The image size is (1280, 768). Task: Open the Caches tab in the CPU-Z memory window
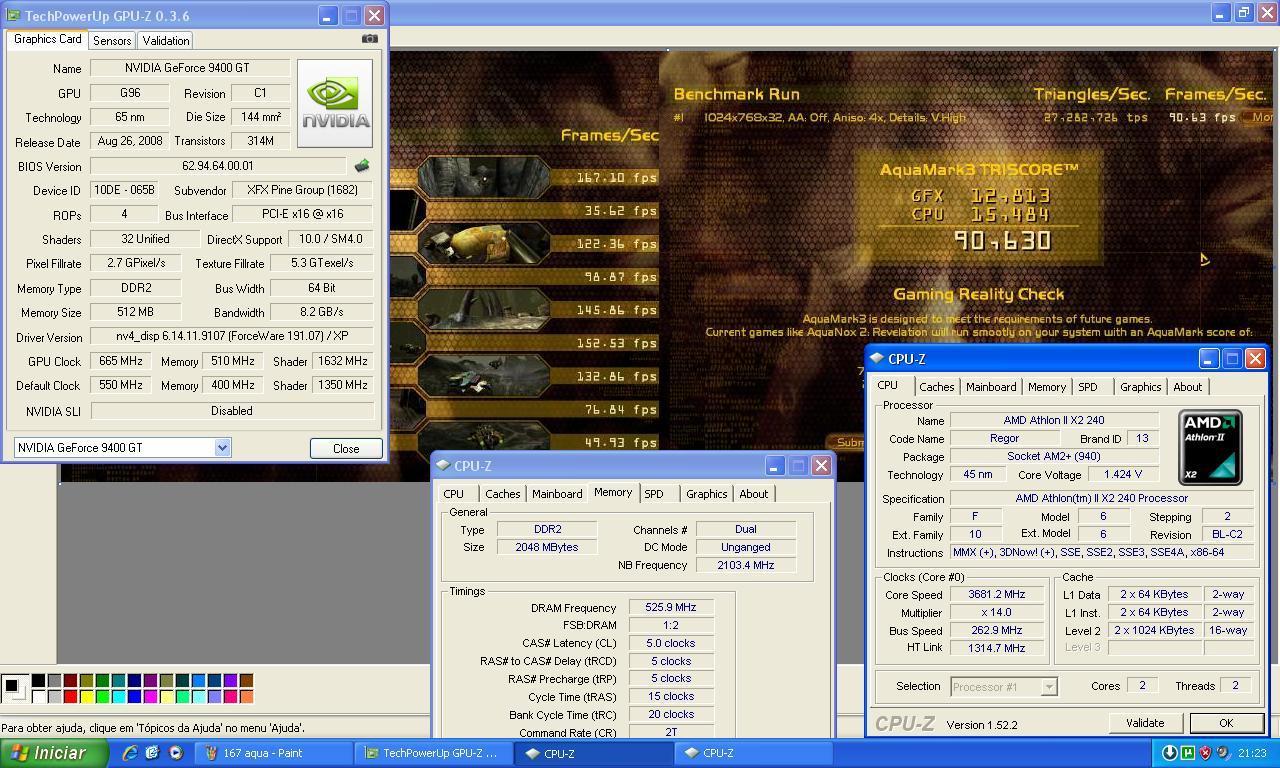click(502, 494)
